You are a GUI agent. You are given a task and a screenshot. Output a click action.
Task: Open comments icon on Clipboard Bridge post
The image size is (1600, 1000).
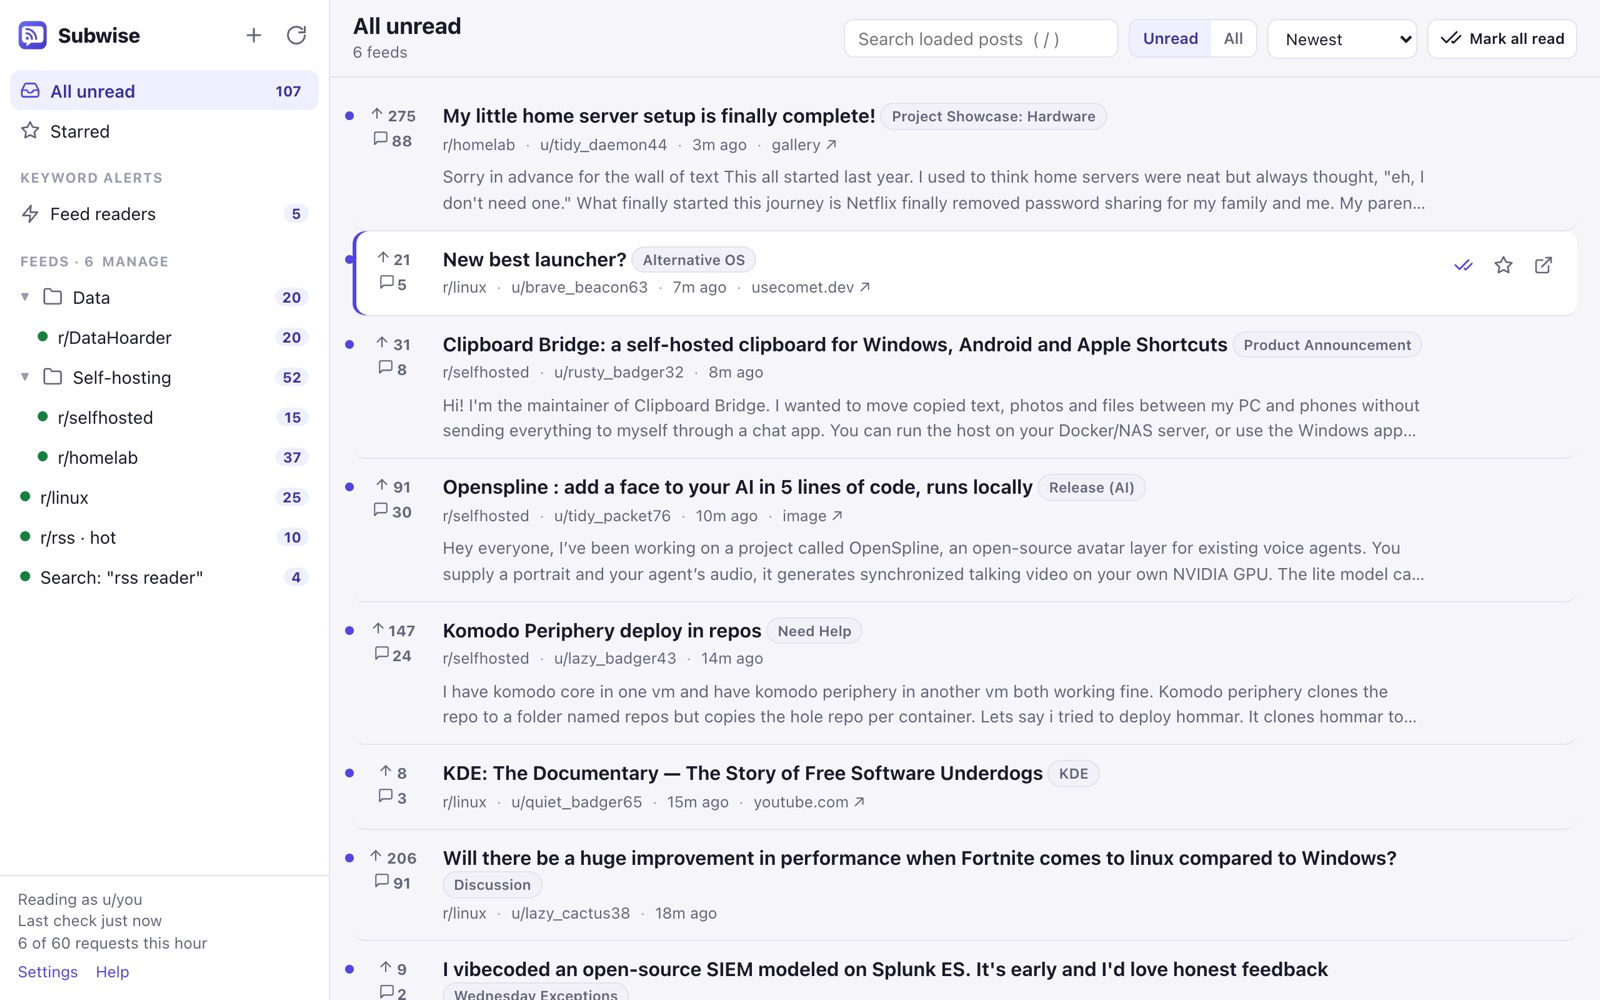[x=385, y=368]
